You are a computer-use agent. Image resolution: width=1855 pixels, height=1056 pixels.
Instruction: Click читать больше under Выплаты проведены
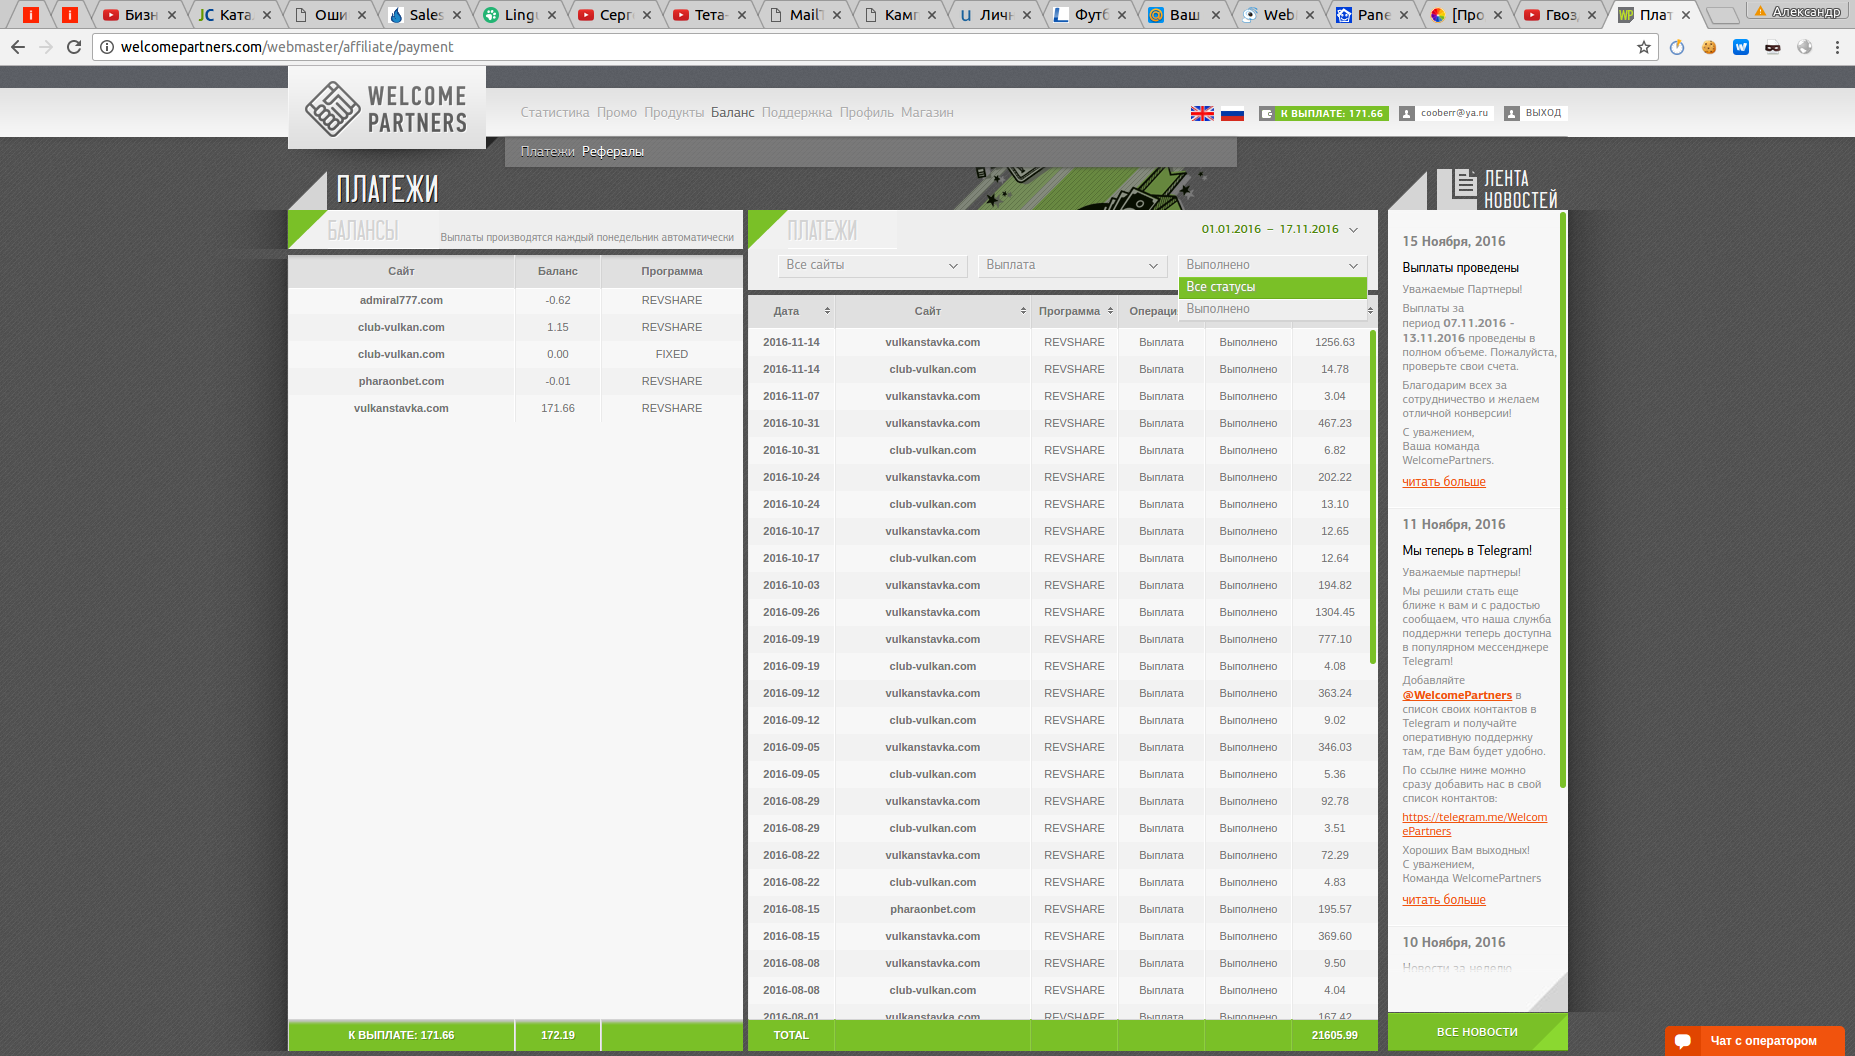coord(1444,482)
